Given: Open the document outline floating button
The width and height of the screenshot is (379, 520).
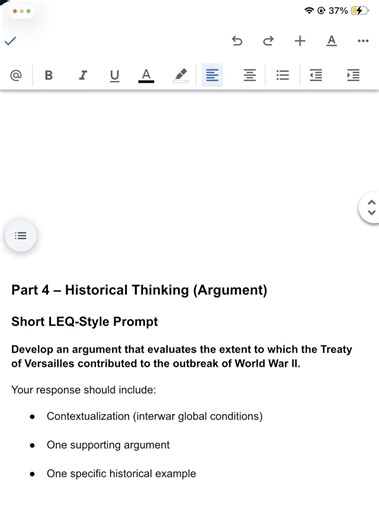Looking at the screenshot, I should click(21, 236).
